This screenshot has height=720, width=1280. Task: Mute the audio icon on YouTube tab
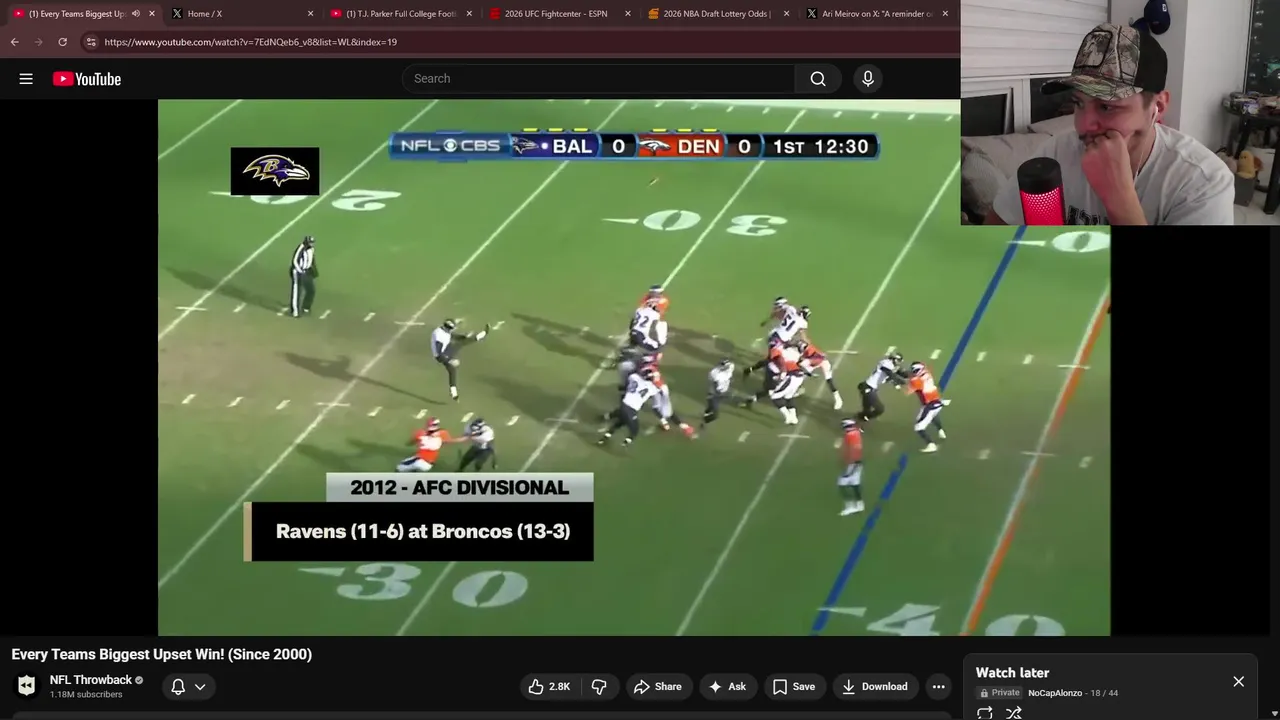tap(137, 14)
